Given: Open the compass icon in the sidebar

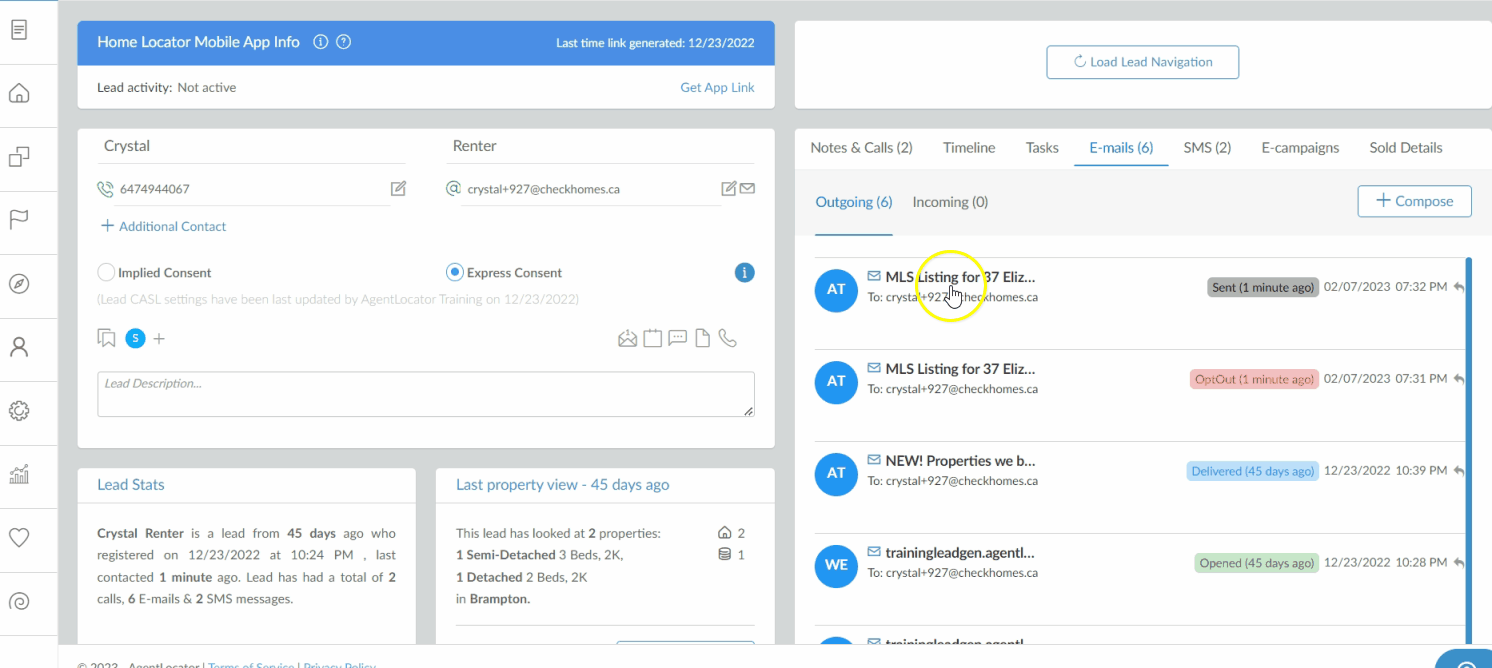Looking at the screenshot, I should tap(19, 284).
